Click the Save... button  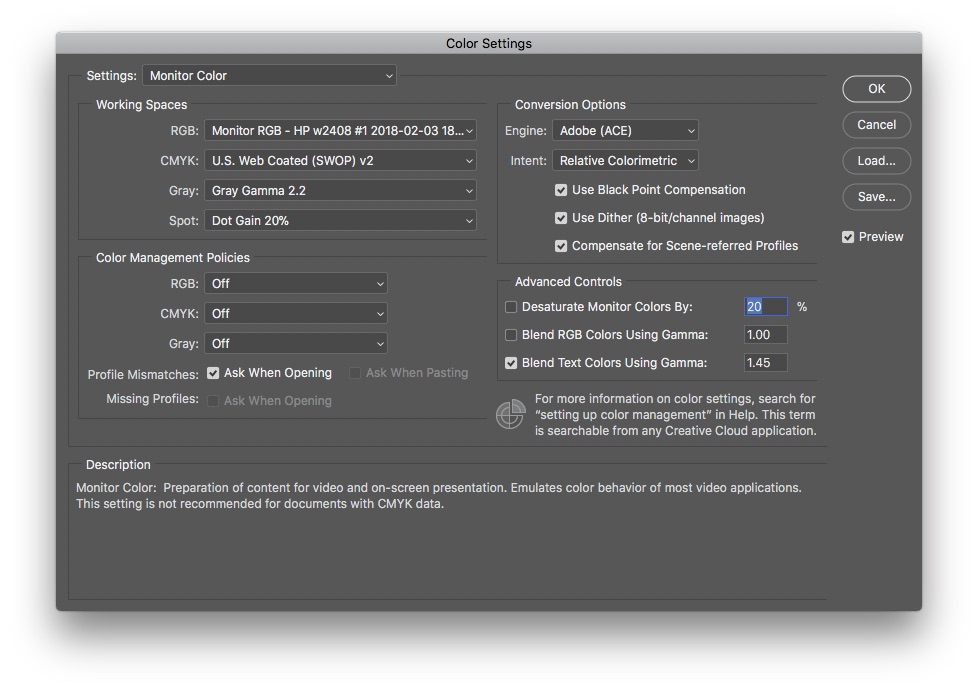point(876,197)
